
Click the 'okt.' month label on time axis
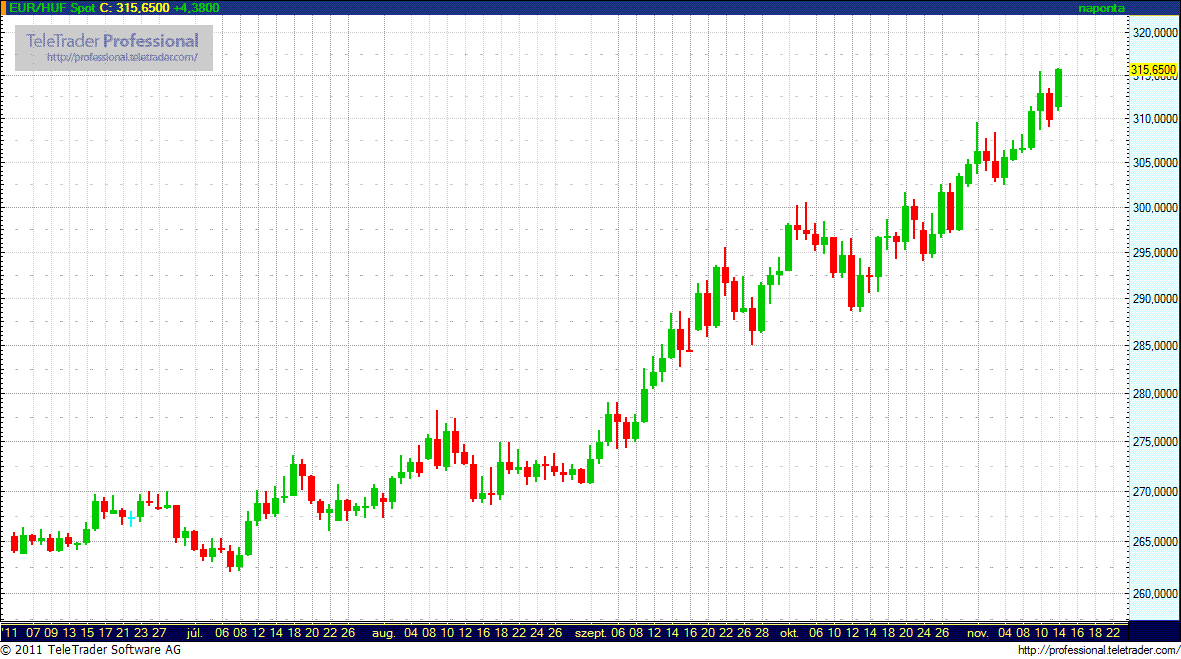pos(789,633)
